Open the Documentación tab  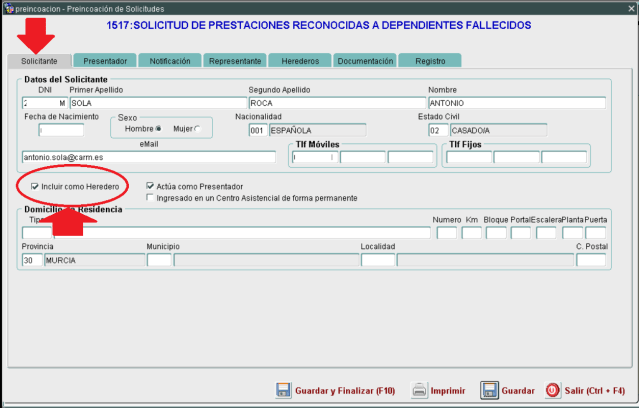pos(365,61)
